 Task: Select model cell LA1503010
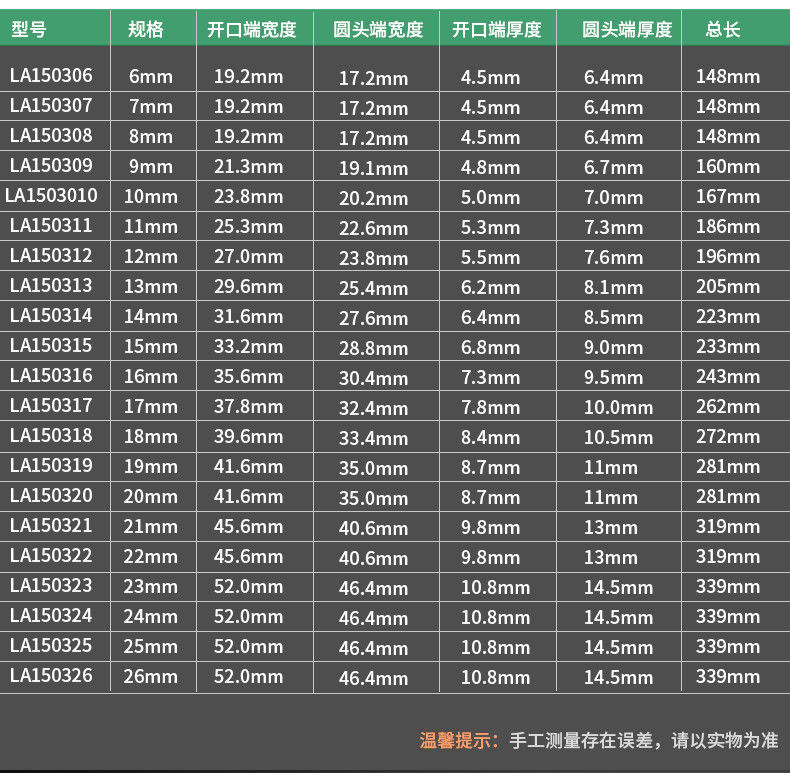[x=51, y=196]
